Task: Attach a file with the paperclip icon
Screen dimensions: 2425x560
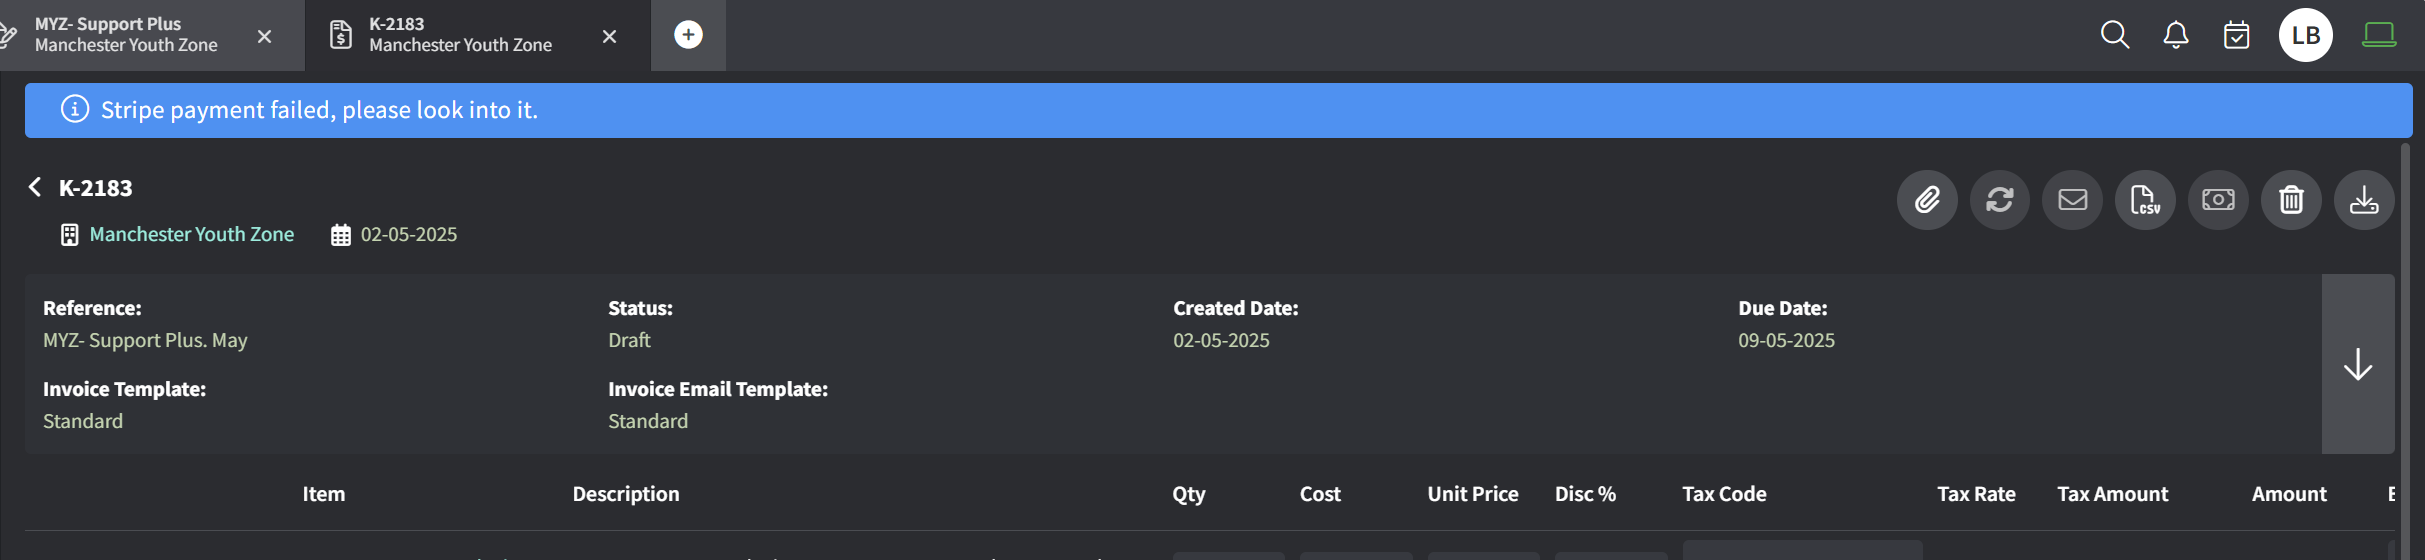Action: coord(1927,200)
